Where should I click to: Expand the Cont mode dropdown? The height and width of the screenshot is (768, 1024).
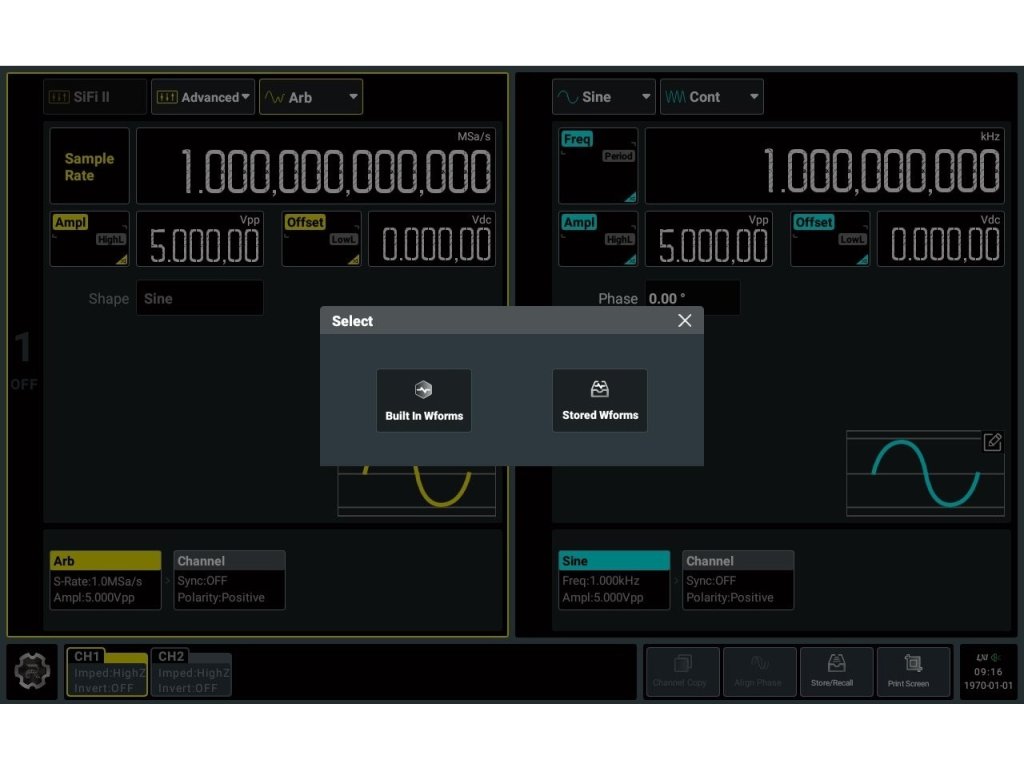(711, 97)
